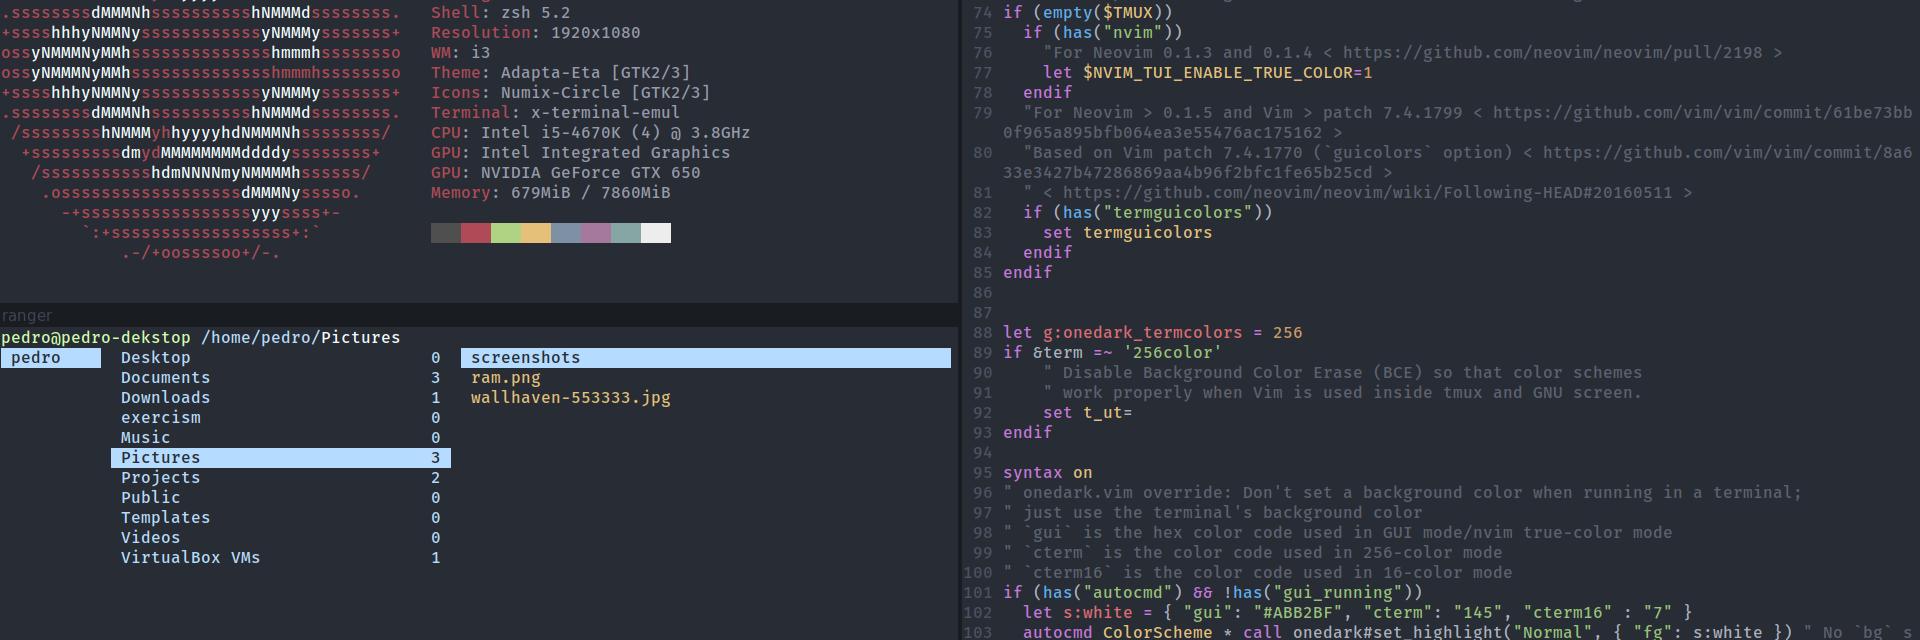Click the 'Resolution: 1920x1080' info line
The width and height of the screenshot is (1920, 640).
[x=535, y=33]
